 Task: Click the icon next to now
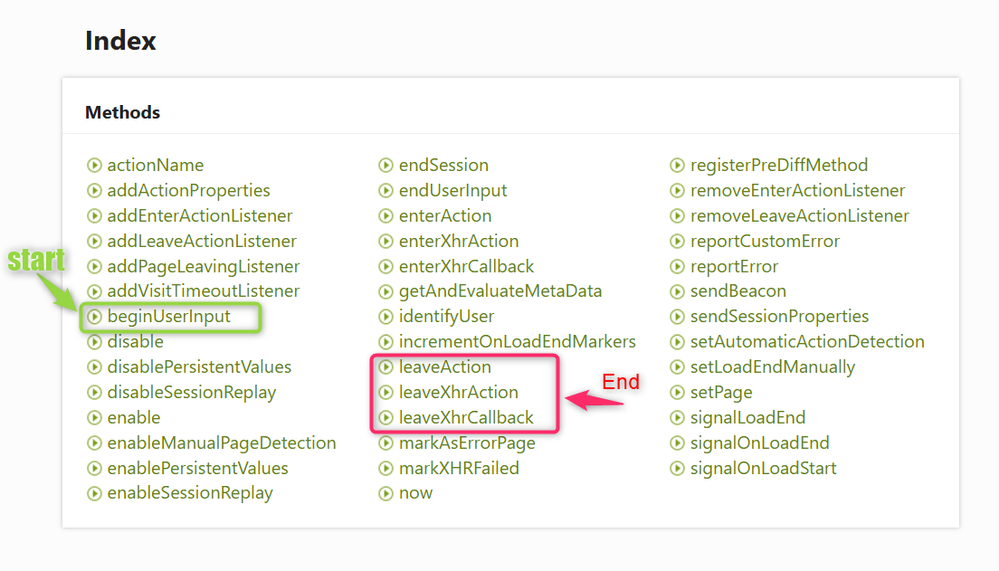pos(386,493)
